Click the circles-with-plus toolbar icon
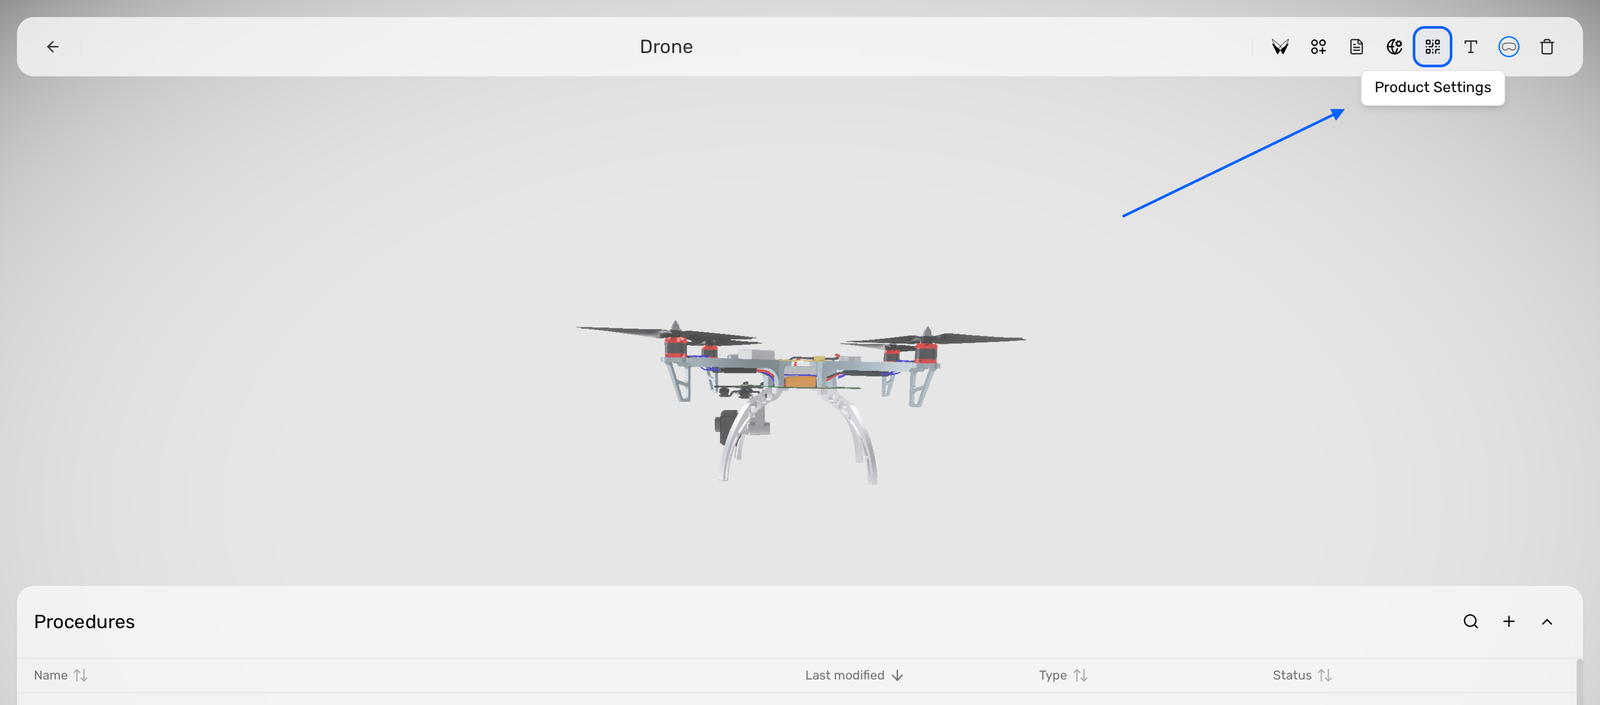 [1318, 47]
